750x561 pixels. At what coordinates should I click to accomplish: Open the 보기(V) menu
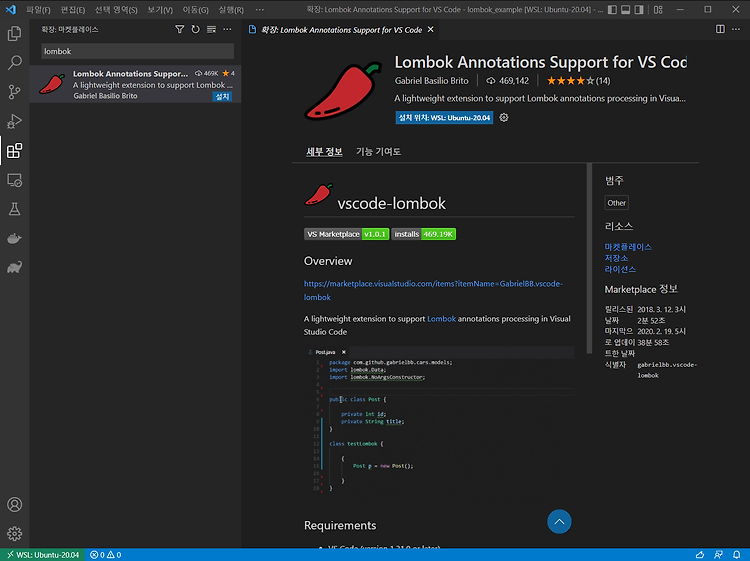[160, 10]
